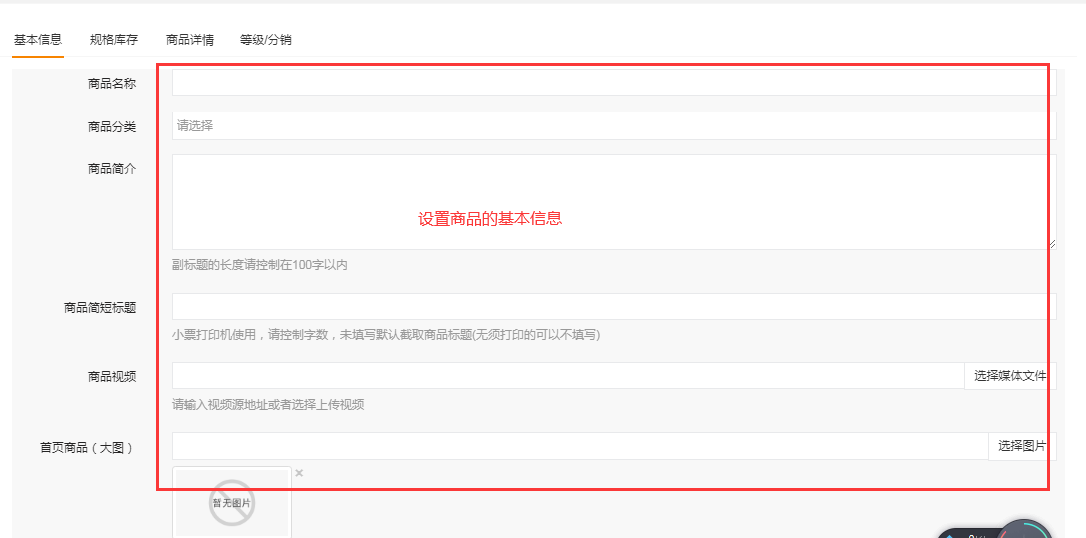The image size is (1086, 538).
Task: Click the 商品简短标题 label
Action: 100,308
